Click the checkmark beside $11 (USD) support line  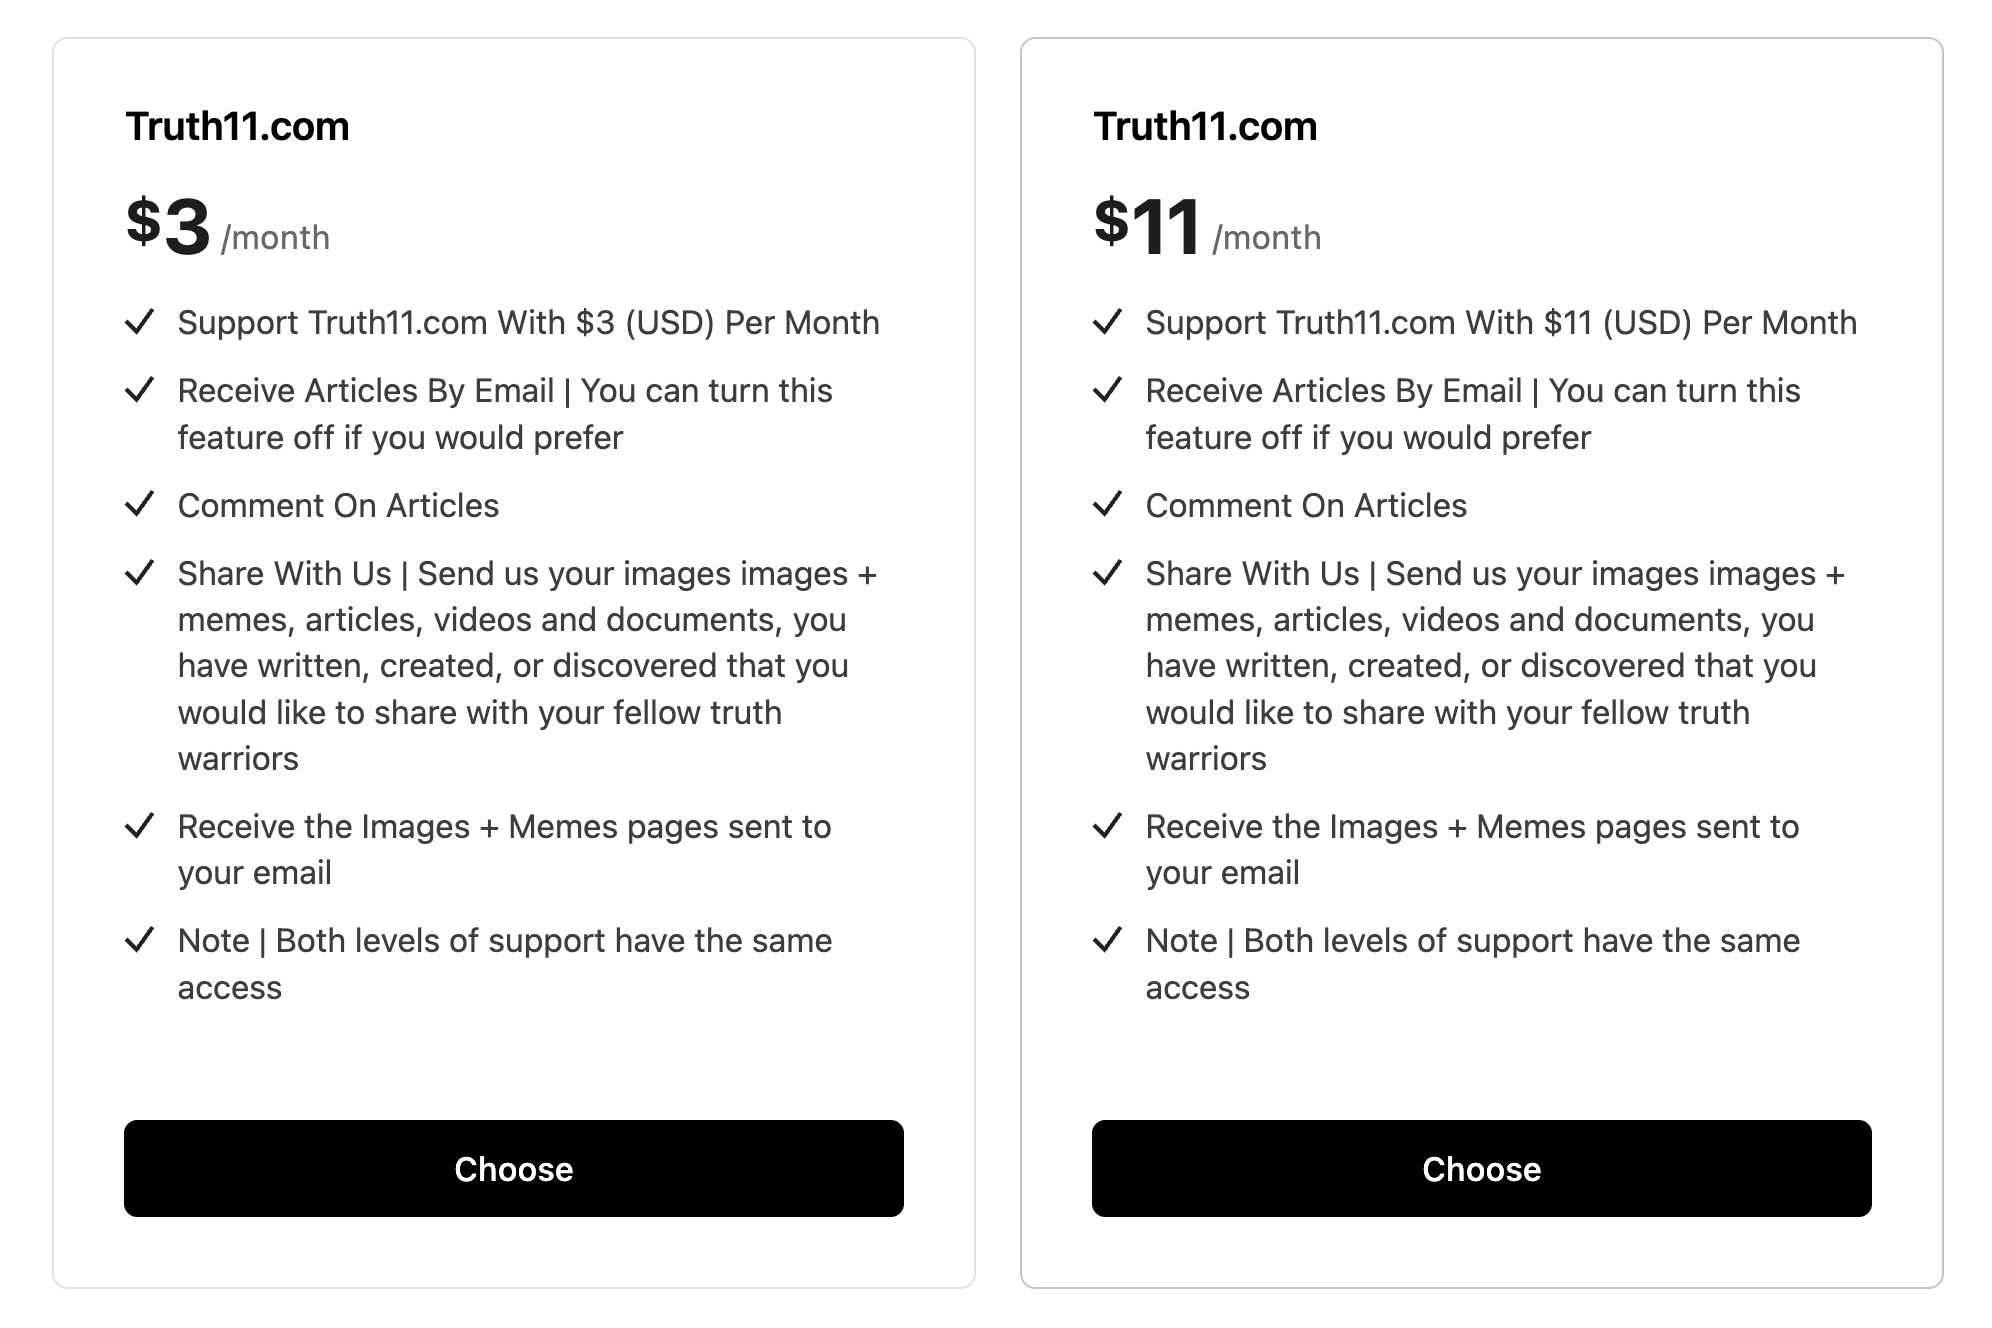click(x=1107, y=322)
